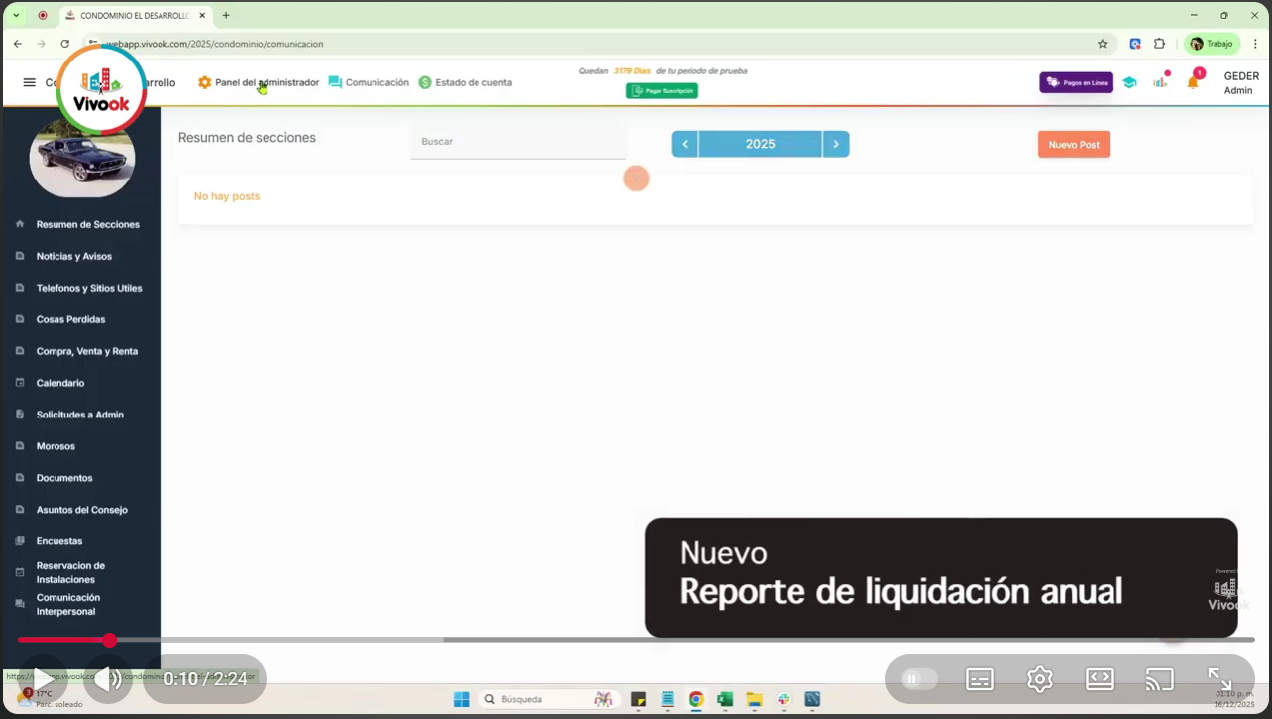The image size is (1272, 719).
Task: Turn on video subtitles captions
Action: point(980,679)
